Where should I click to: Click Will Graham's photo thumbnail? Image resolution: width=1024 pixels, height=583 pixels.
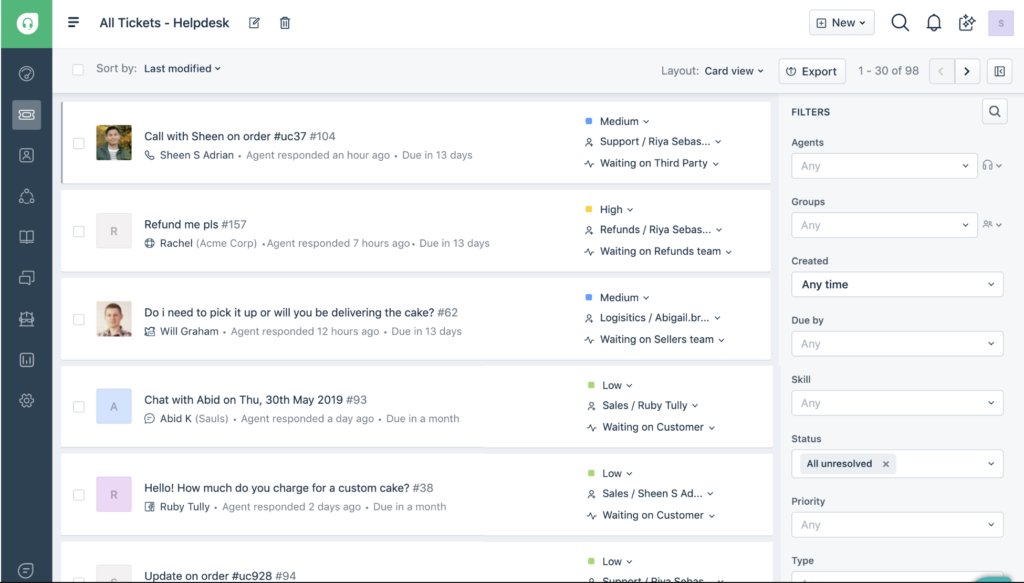[114, 319]
